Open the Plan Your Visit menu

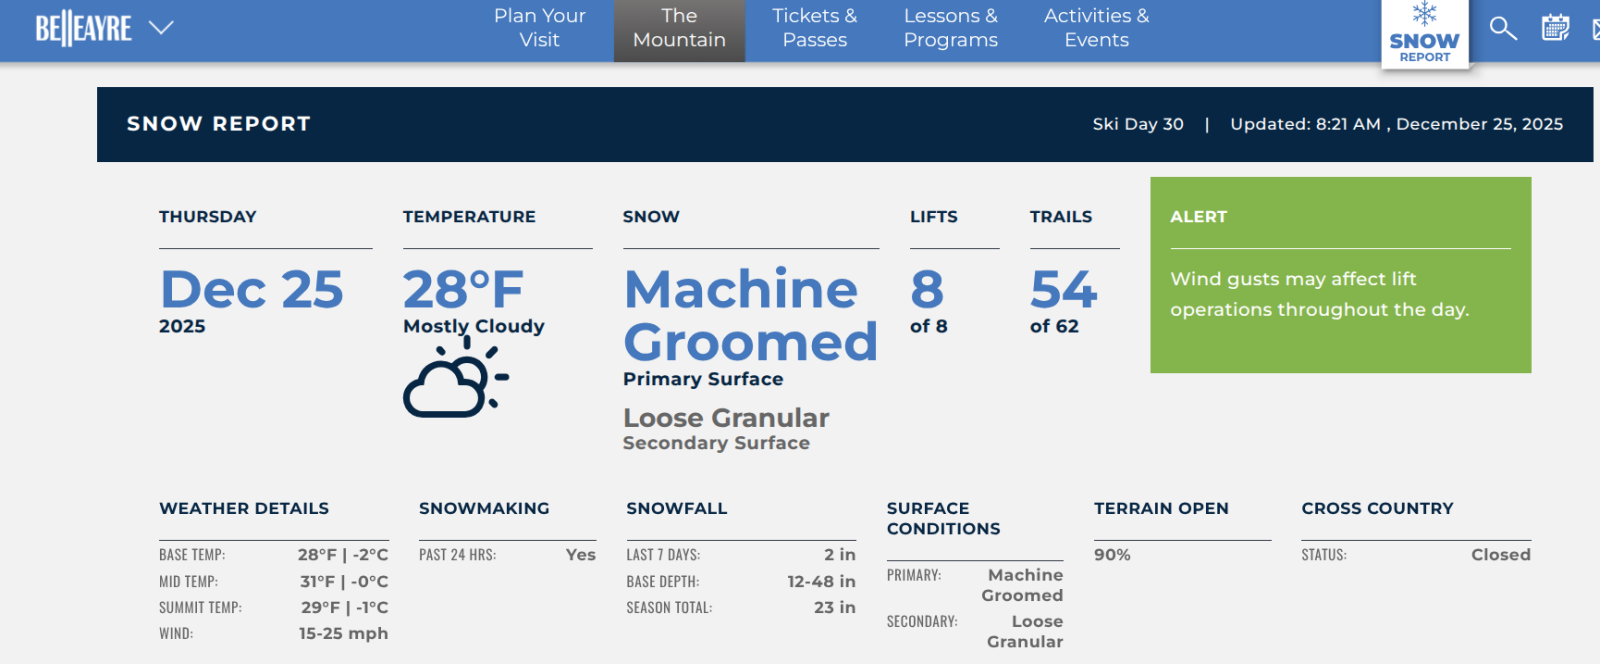[539, 28]
